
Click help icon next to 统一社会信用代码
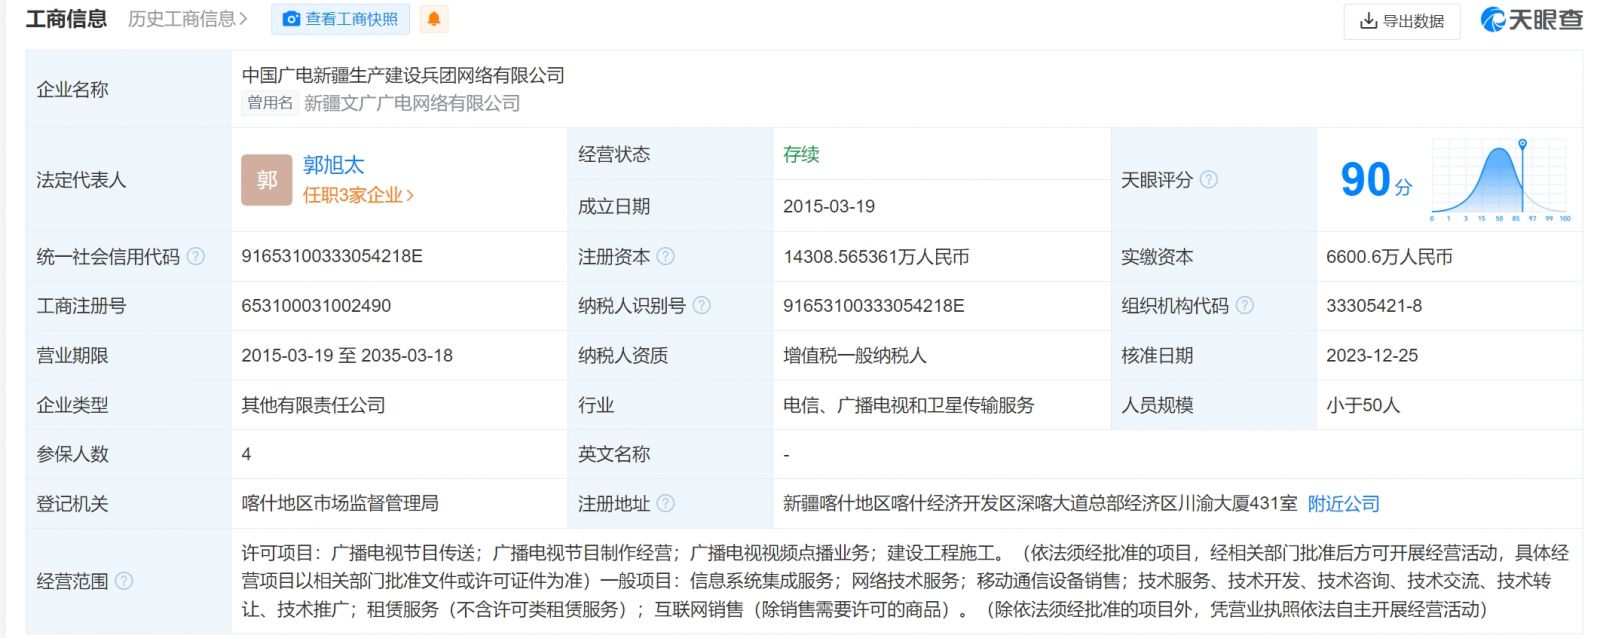pyautogui.click(x=196, y=256)
